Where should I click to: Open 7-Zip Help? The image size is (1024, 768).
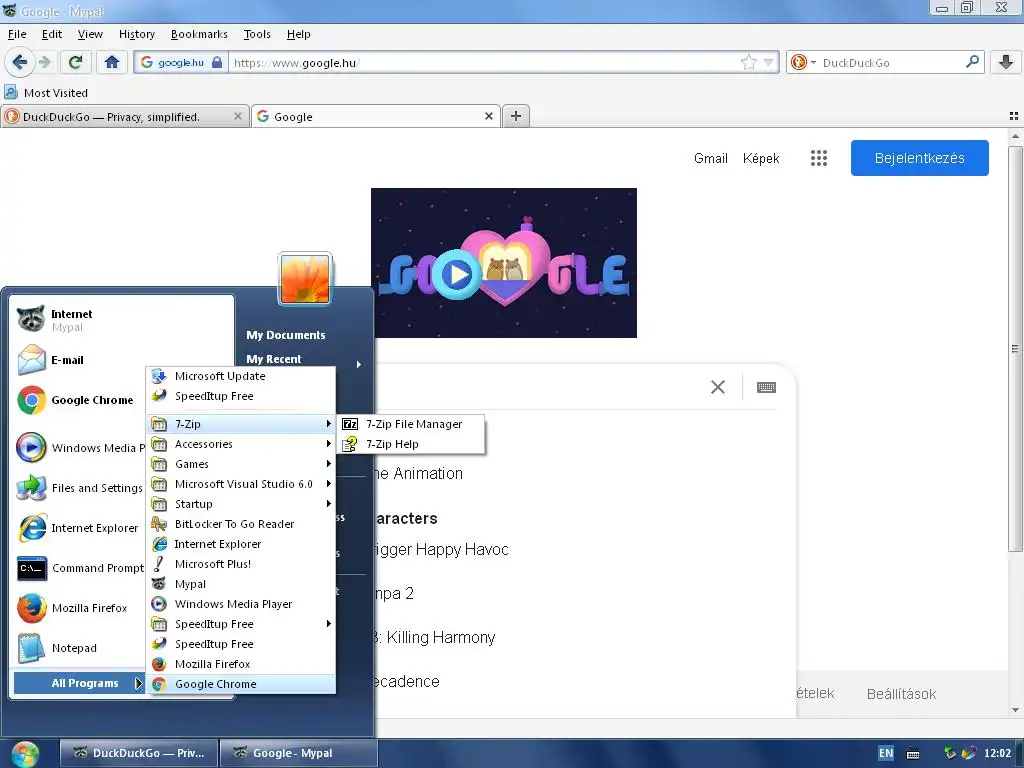(411, 444)
